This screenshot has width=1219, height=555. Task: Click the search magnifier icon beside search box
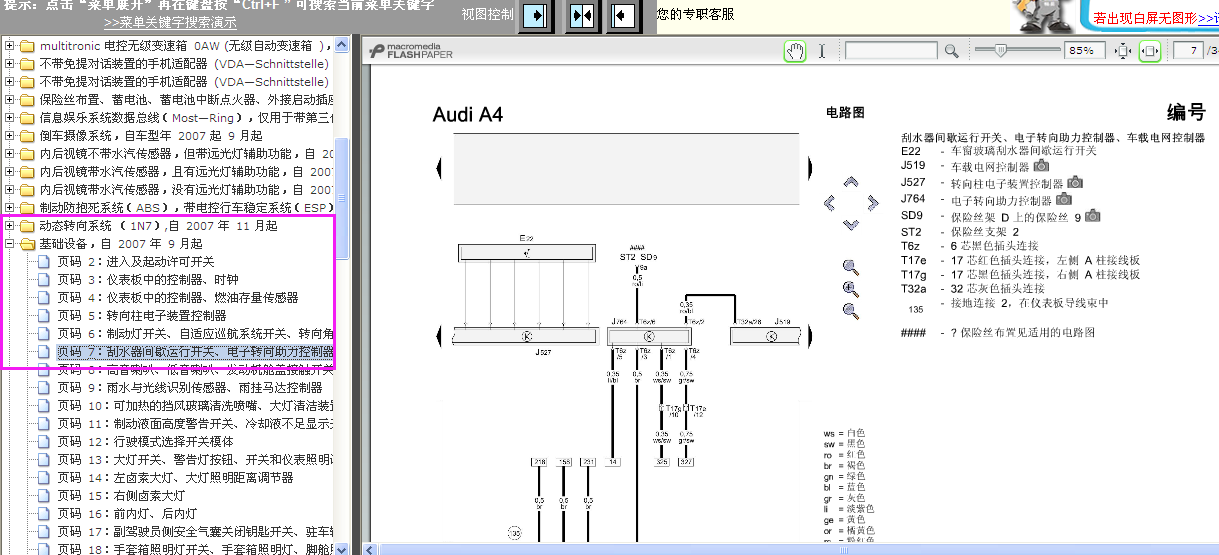951,50
